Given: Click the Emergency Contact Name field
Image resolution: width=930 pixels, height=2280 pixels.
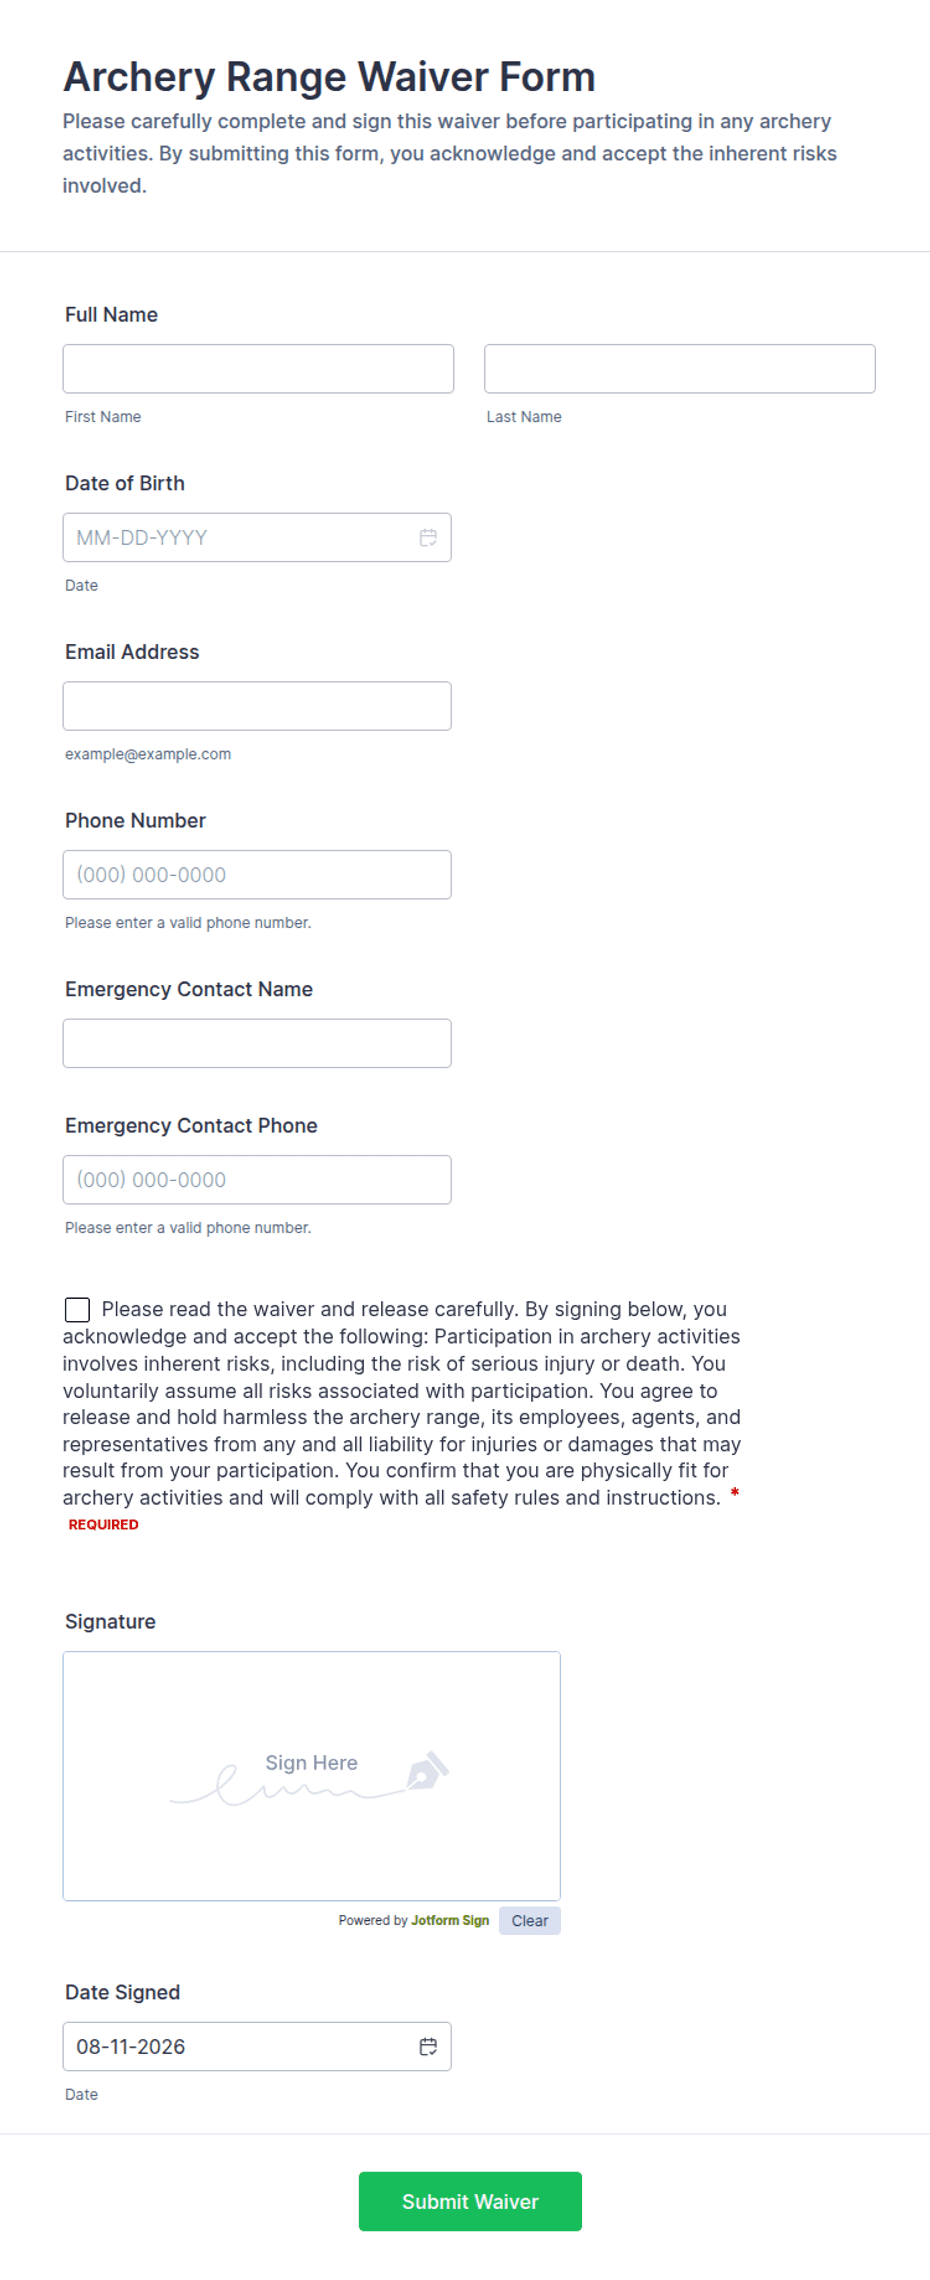Looking at the screenshot, I should coord(257,1043).
